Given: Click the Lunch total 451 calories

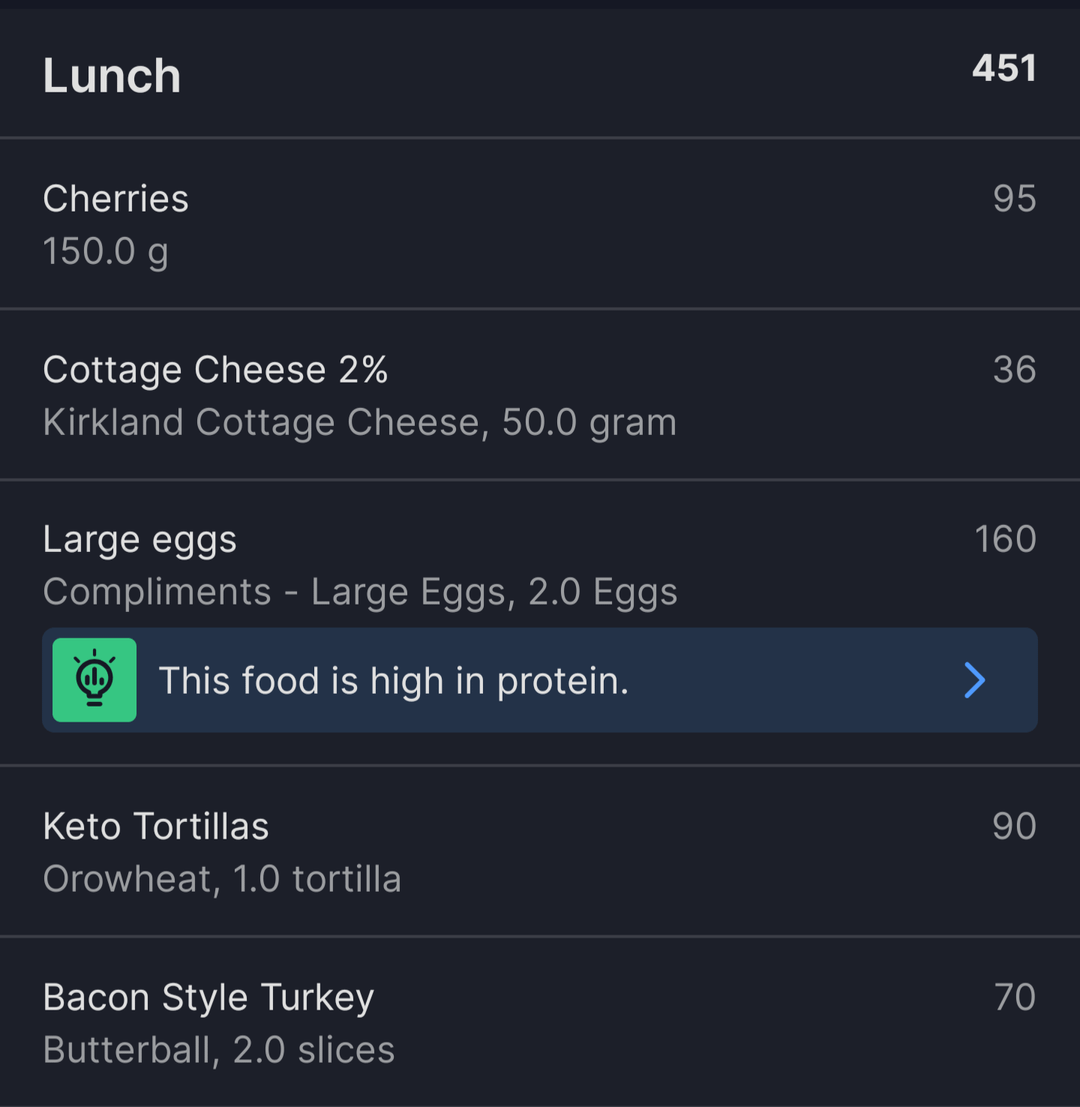Looking at the screenshot, I should (1004, 68).
